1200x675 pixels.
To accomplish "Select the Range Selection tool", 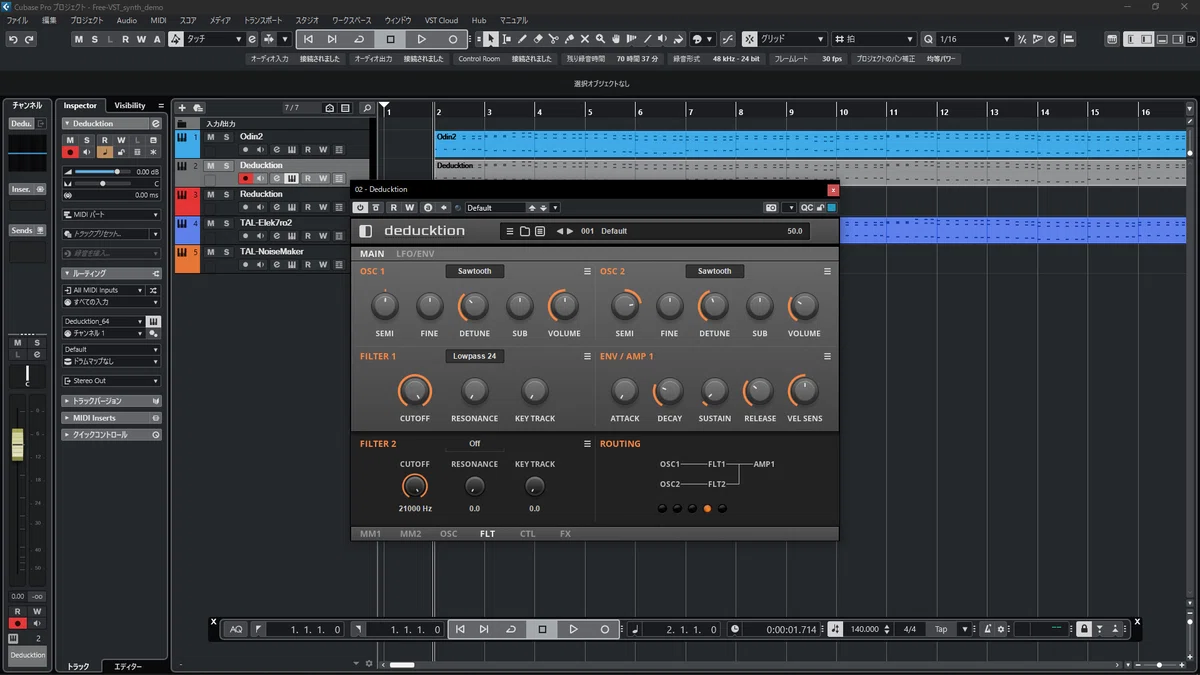I will click(x=507, y=39).
